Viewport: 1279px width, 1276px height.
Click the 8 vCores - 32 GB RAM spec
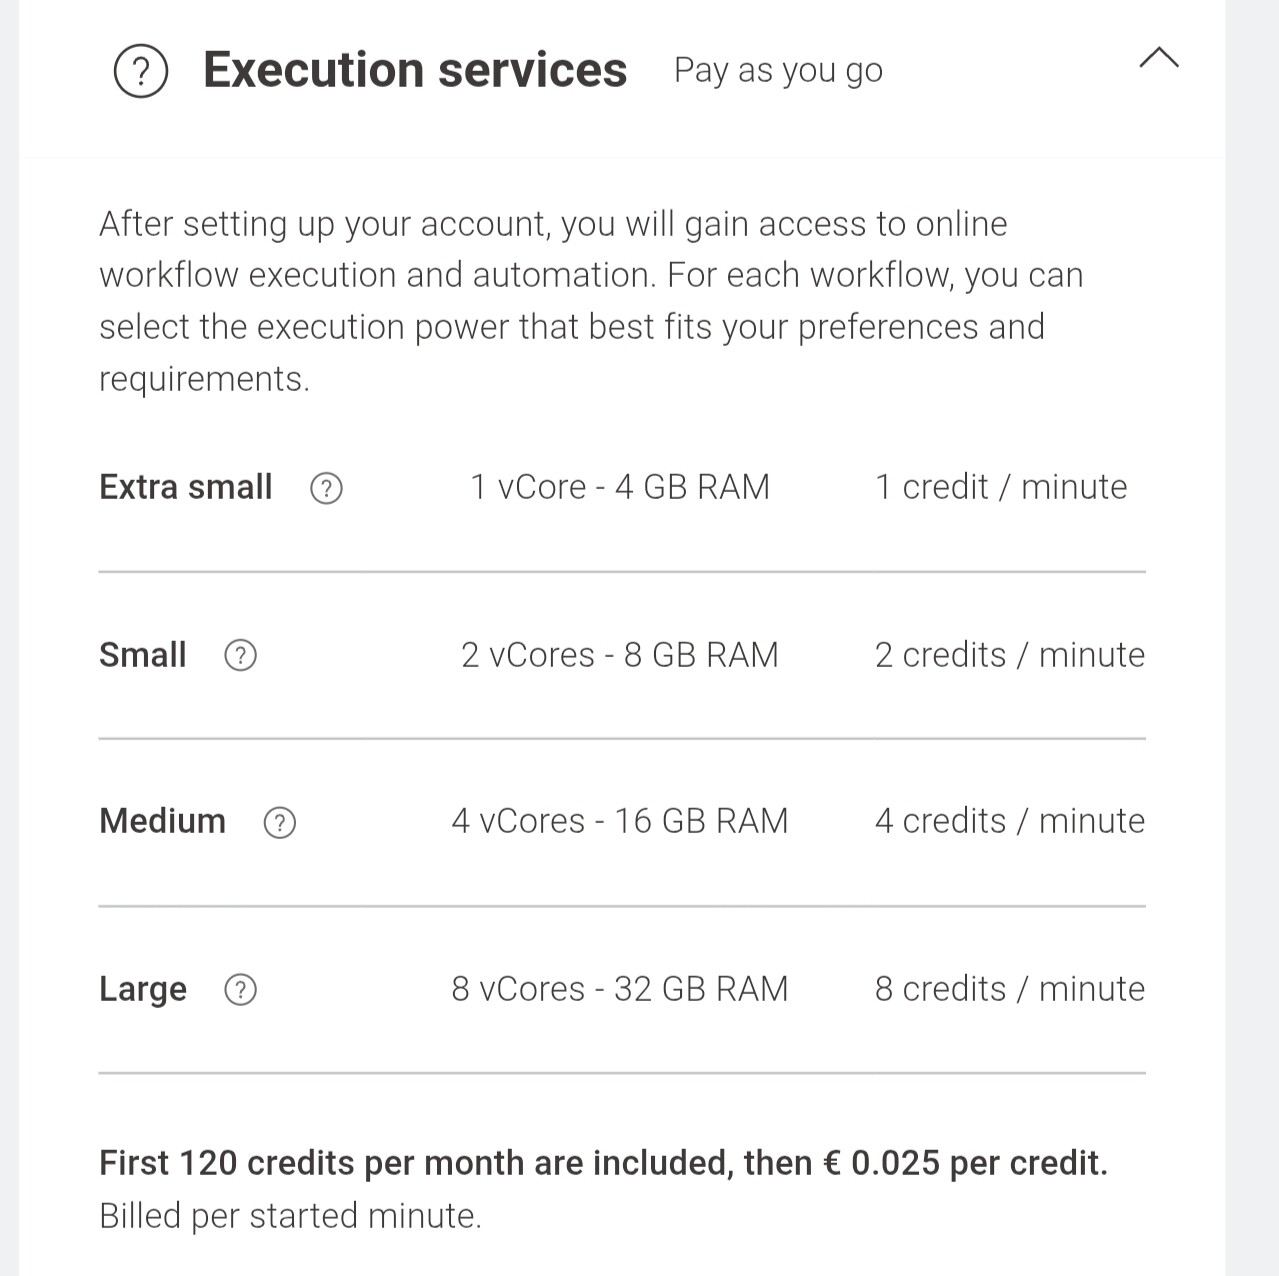tap(620, 989)
